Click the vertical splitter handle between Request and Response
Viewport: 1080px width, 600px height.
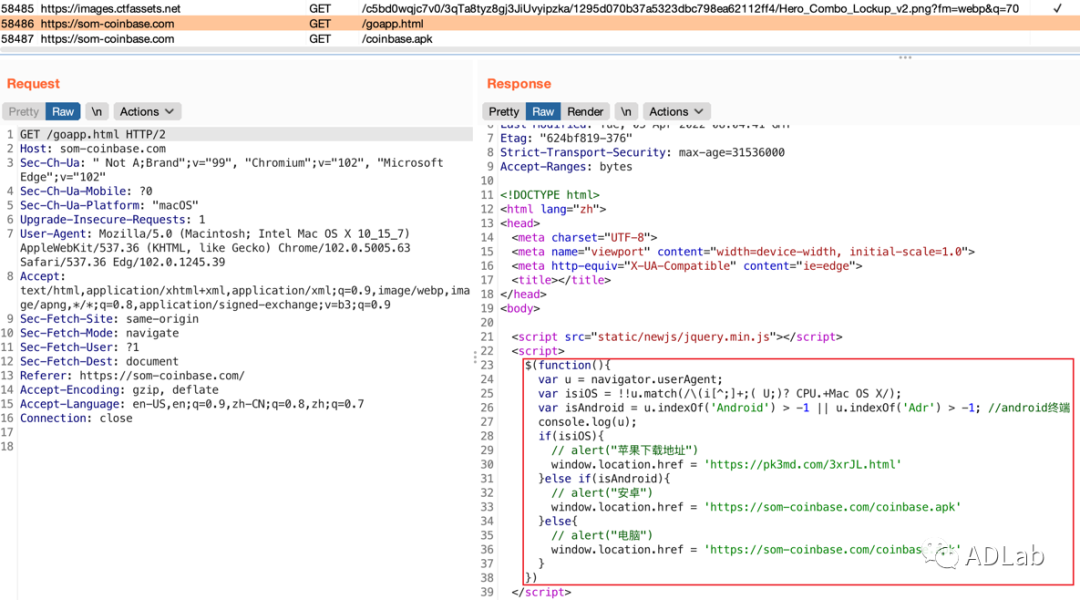pyautogui.click(x=474, y=356)
